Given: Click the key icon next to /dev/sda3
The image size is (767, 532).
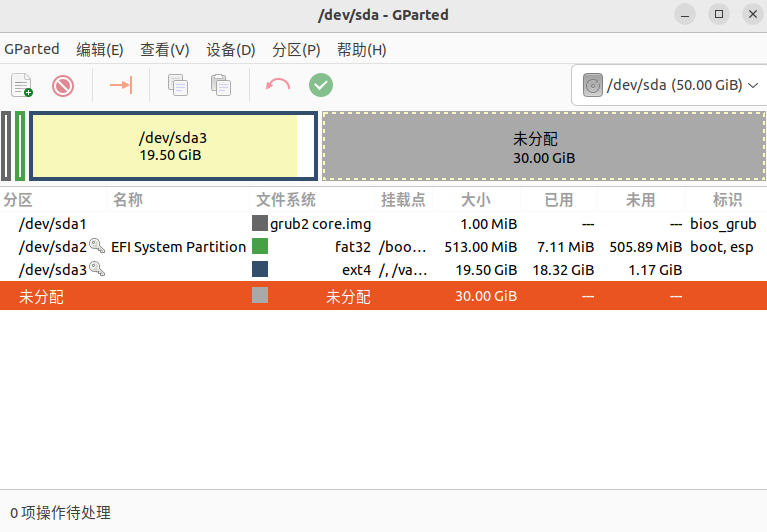Looking at the screenshot, I should (x=97, y=269).
